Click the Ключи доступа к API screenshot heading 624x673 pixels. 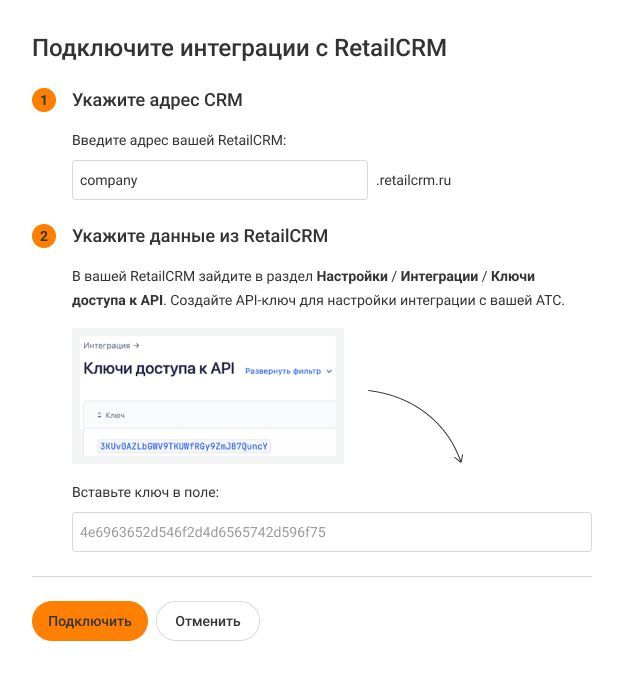click(159, 369)
